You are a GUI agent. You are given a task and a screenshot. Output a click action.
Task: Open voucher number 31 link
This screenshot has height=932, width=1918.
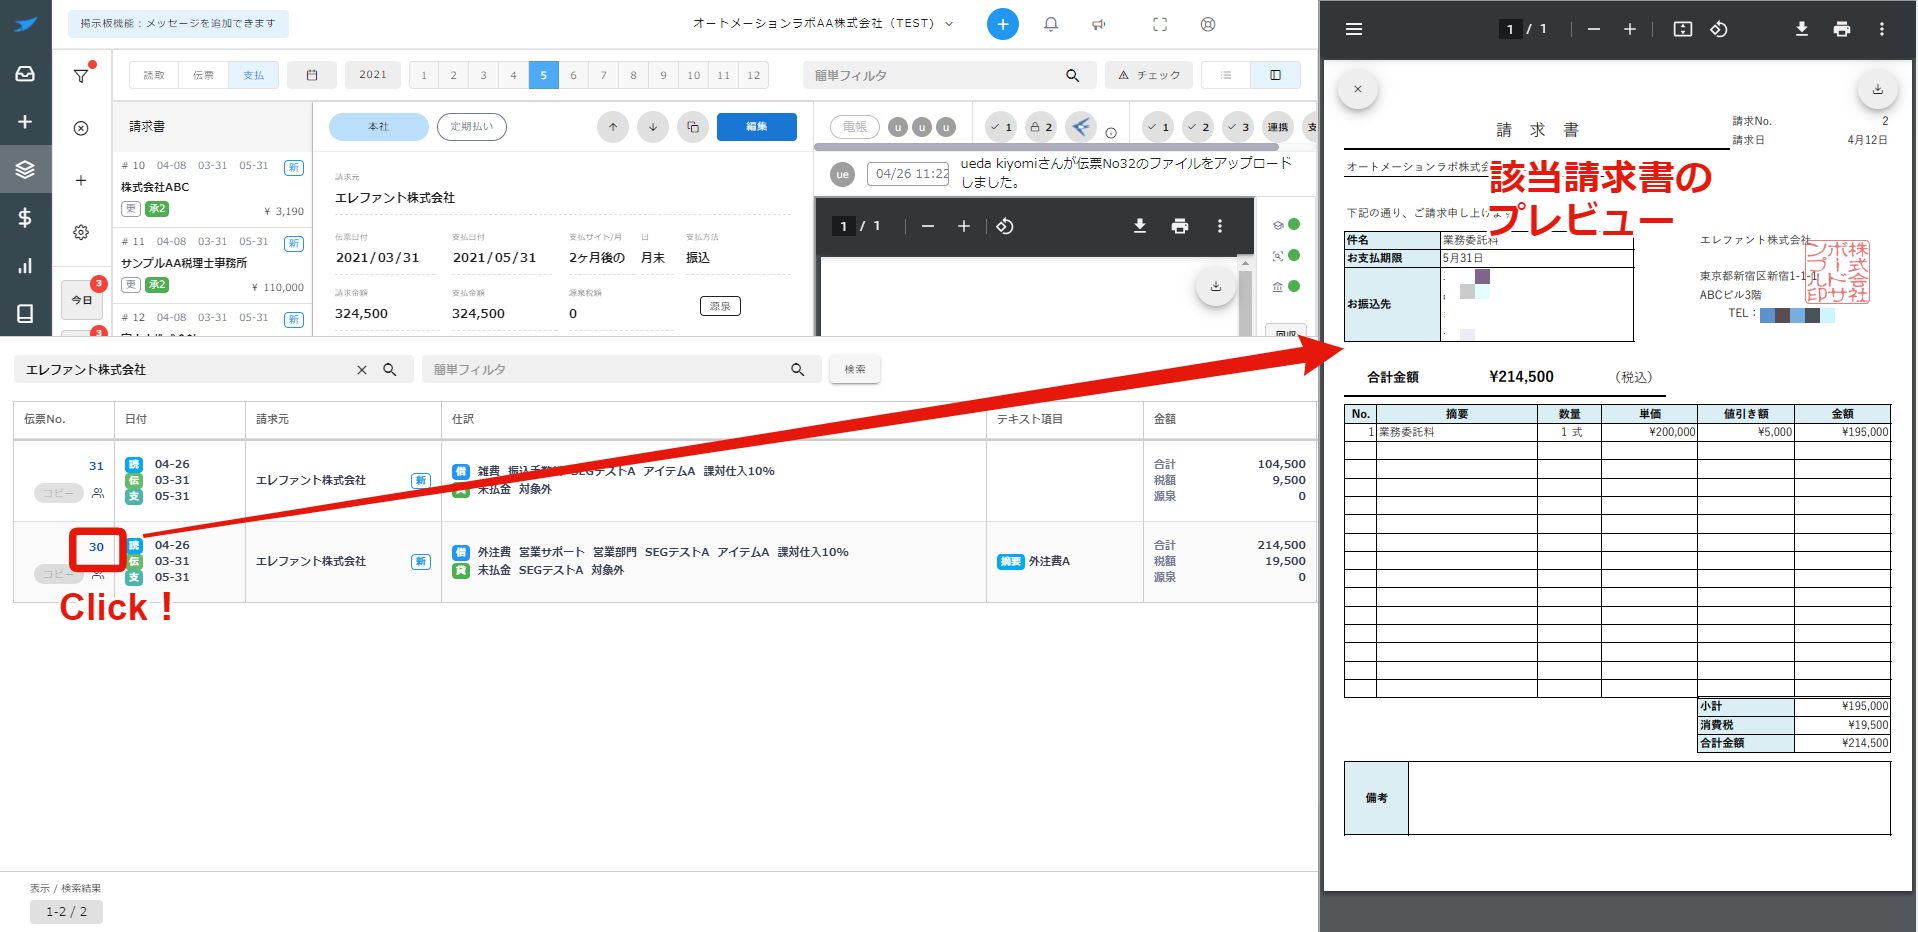(x=96, y=466)
